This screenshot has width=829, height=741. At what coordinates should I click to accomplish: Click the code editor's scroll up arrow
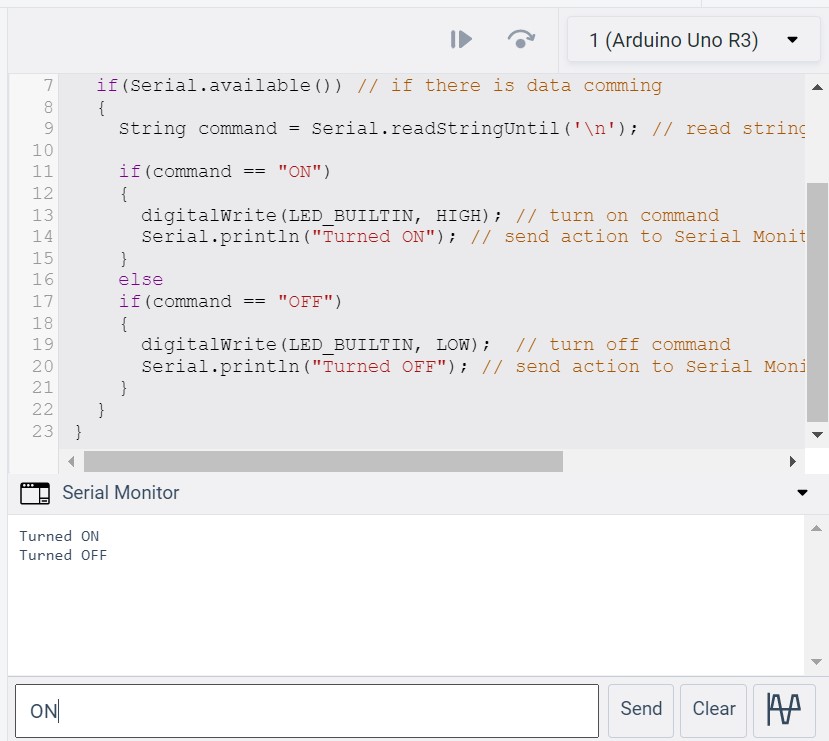[x=817, y=87]
